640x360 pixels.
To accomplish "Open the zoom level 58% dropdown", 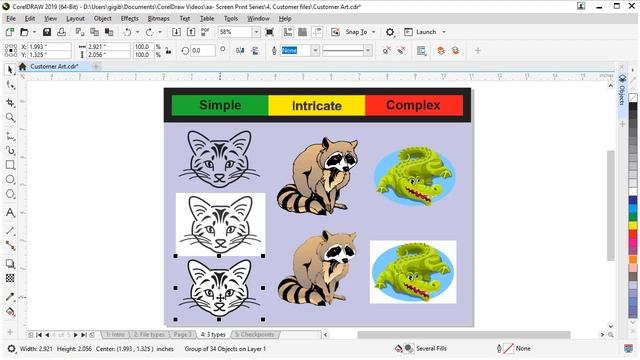I will (x=256, y=32).
